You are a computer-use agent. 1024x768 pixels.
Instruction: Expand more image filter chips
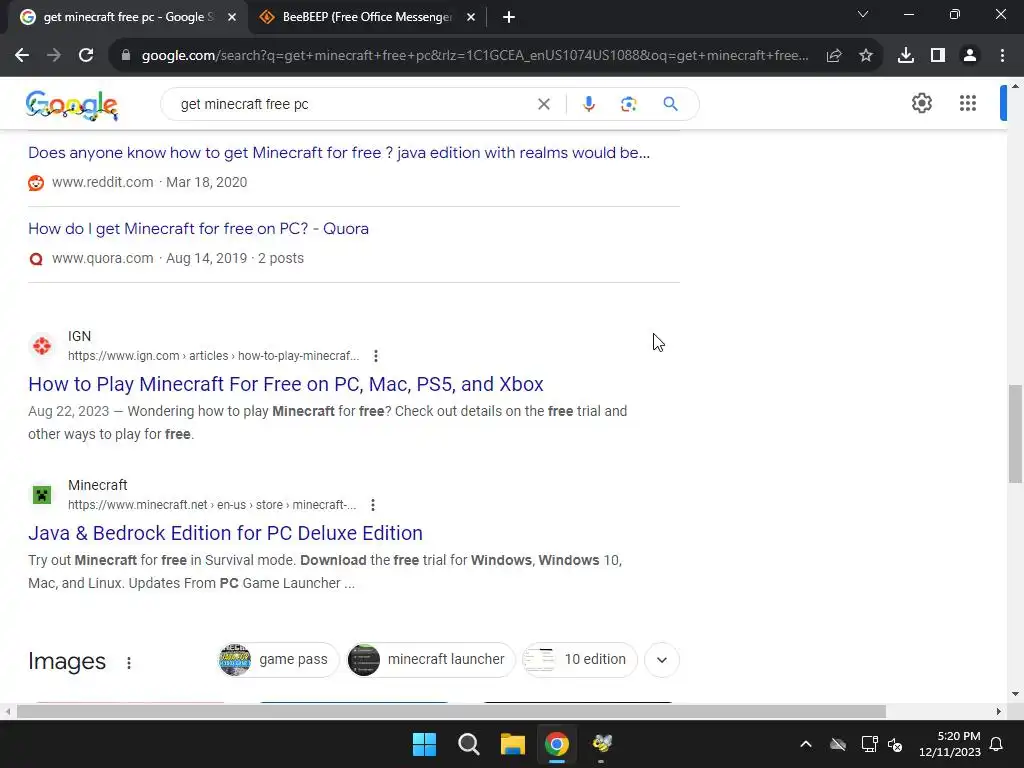tap(662, 660)
